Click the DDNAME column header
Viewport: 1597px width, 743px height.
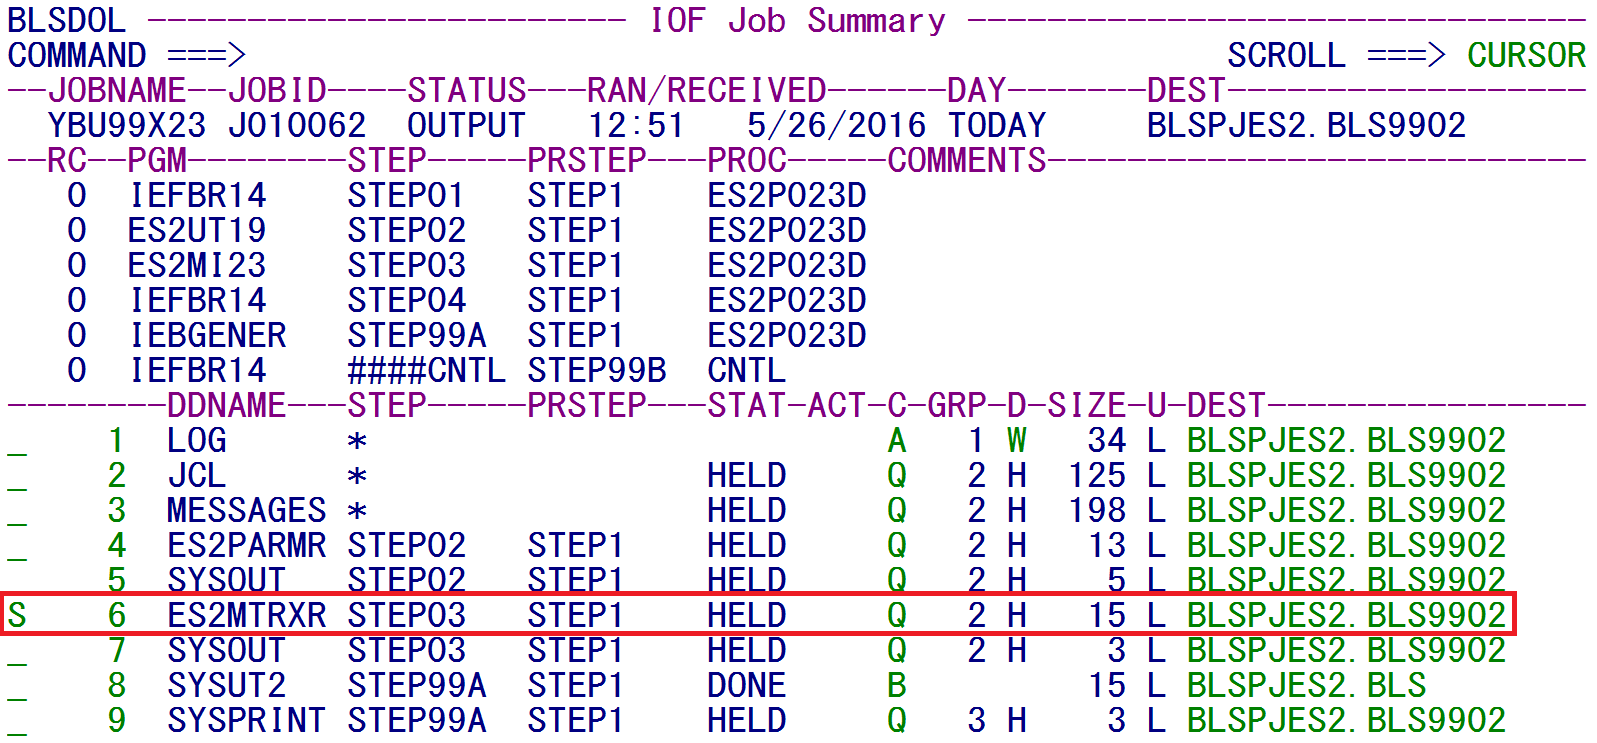click(x=227, y=406)
